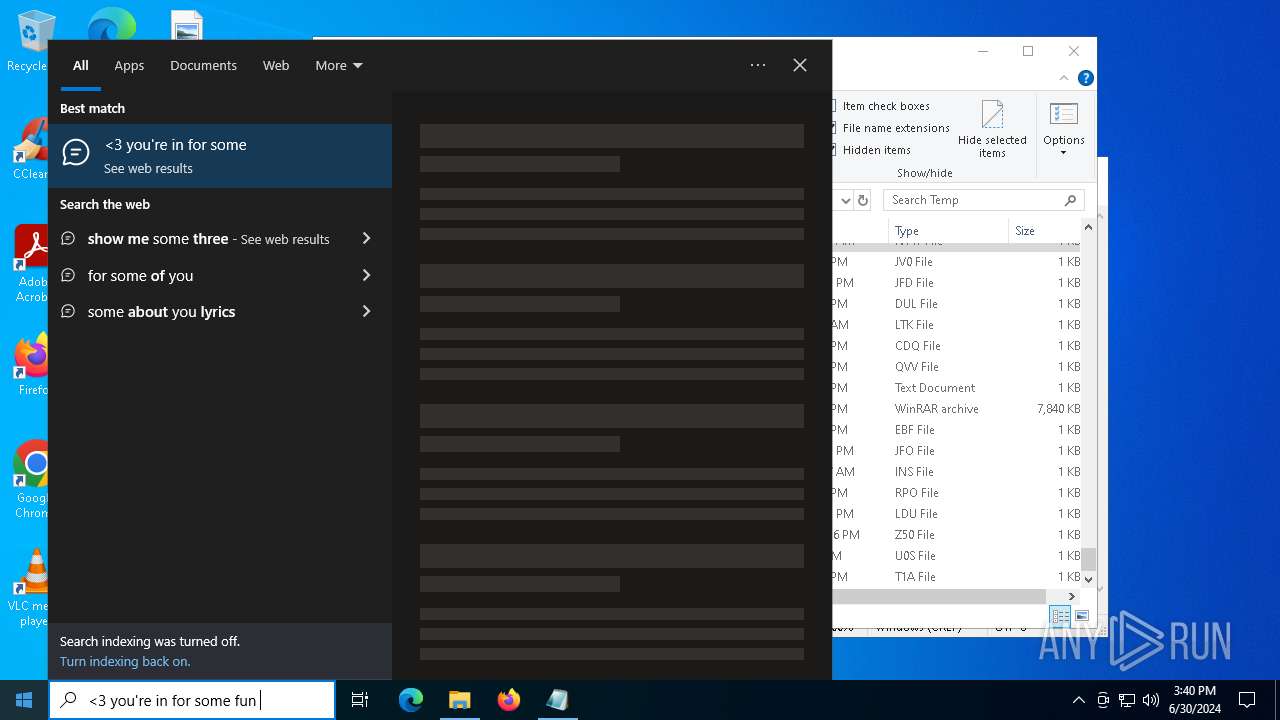Collapse the Explorer ribbon chevron
The height and width of the screenshot is (720, 1280).
point(1066,78)
